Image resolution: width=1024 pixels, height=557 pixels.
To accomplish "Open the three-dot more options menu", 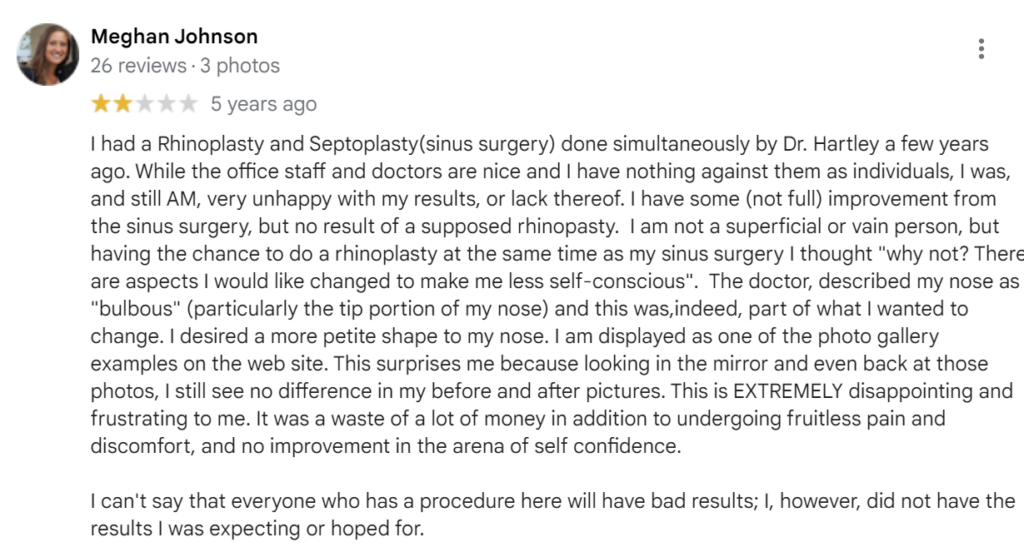I will (981, 49).
